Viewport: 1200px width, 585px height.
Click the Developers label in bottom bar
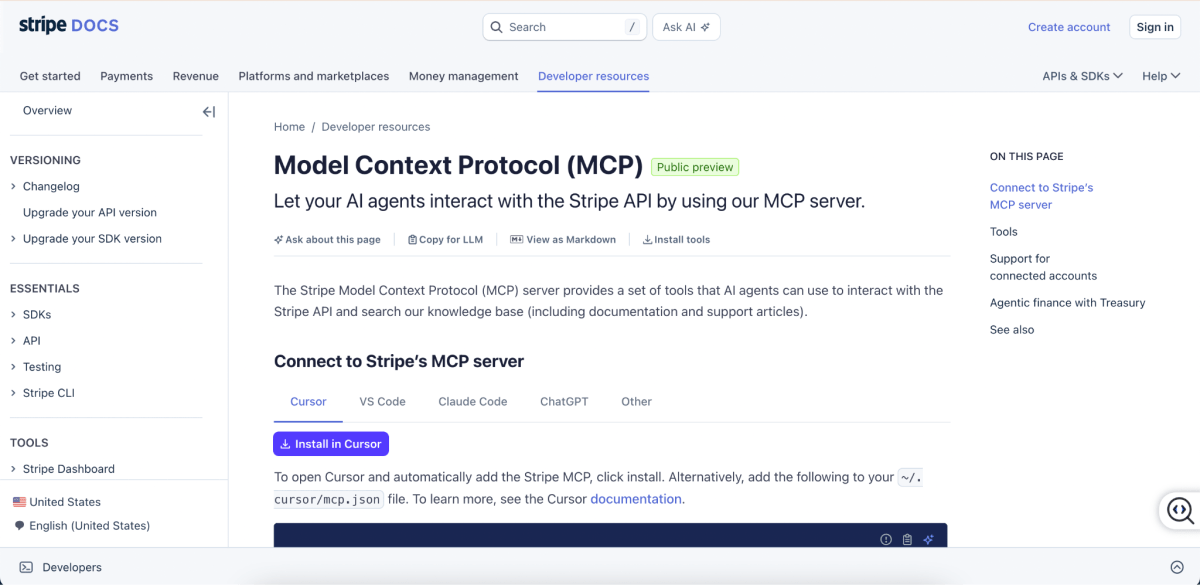pos(72,567)
